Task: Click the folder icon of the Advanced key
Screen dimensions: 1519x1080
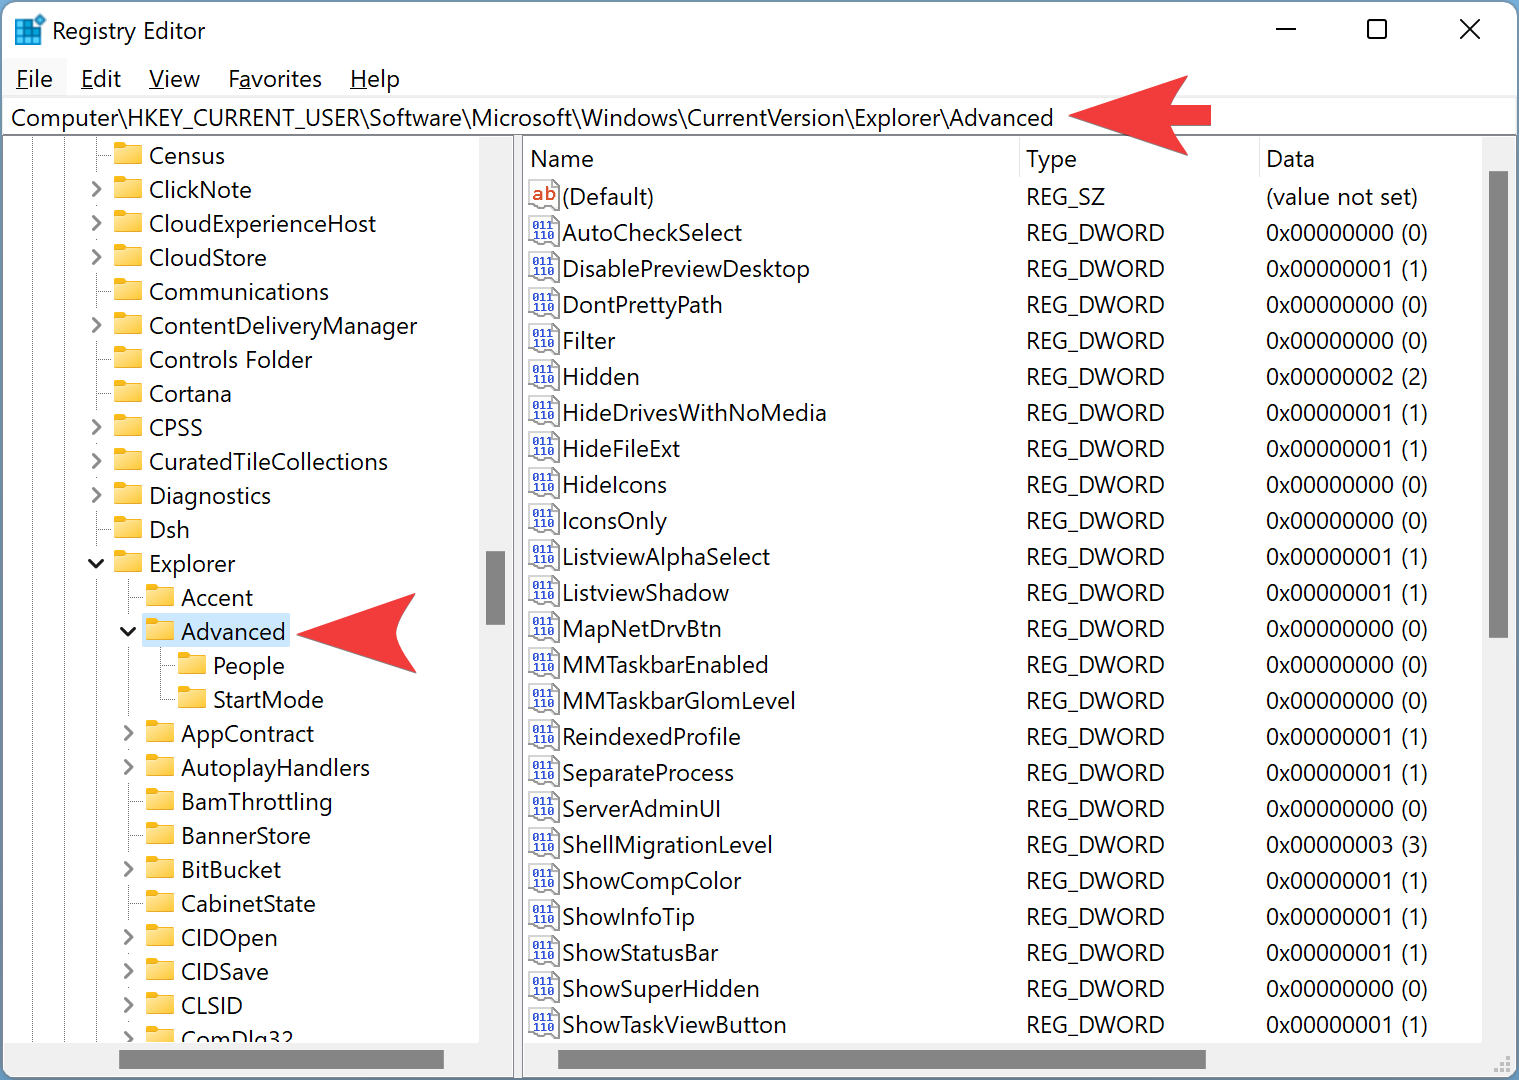Action: 160,630
